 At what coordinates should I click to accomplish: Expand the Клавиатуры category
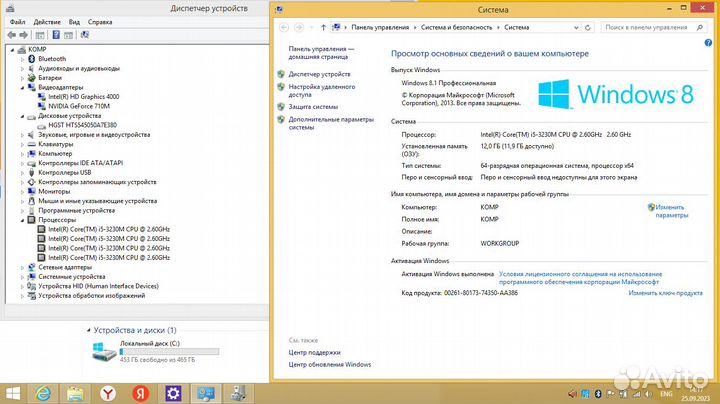[x=22, y=144]
